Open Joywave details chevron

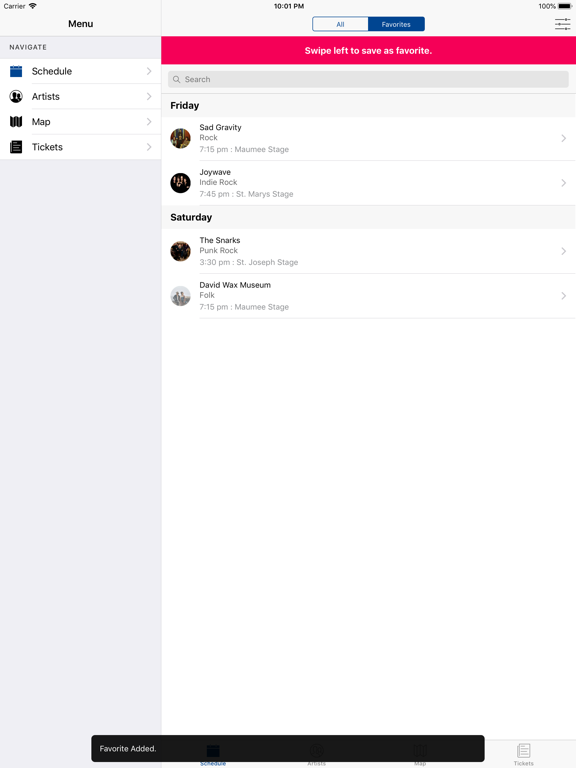564,183
